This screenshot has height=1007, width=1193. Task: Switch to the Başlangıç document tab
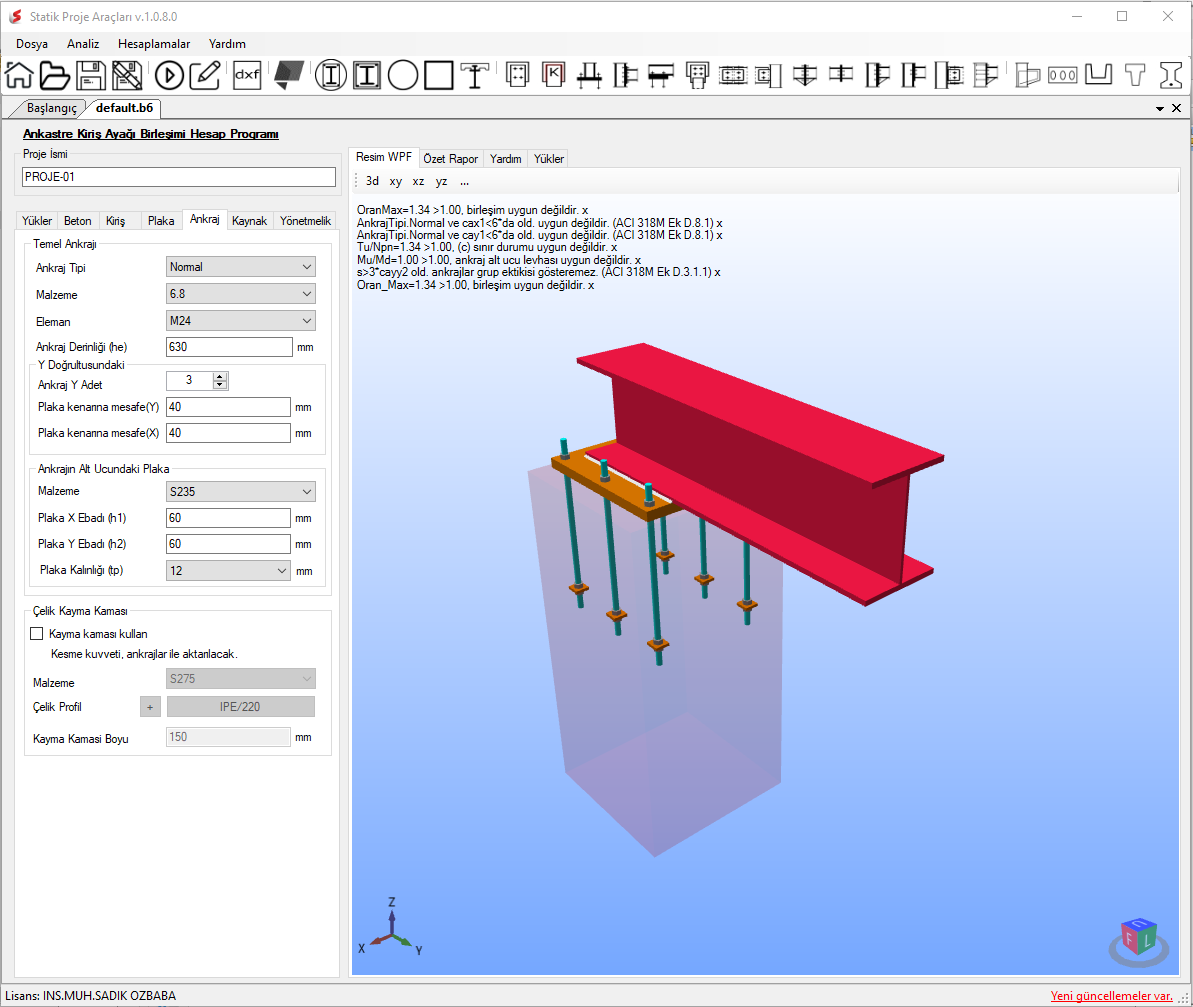[52, 108]
